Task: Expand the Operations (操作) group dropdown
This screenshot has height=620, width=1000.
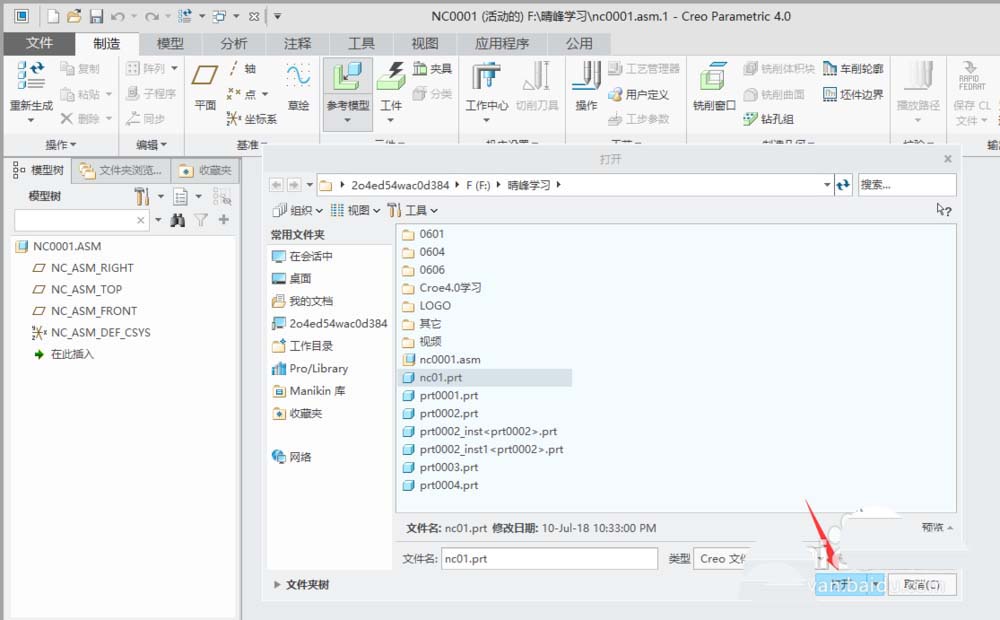Action: (x=61, y=145)
